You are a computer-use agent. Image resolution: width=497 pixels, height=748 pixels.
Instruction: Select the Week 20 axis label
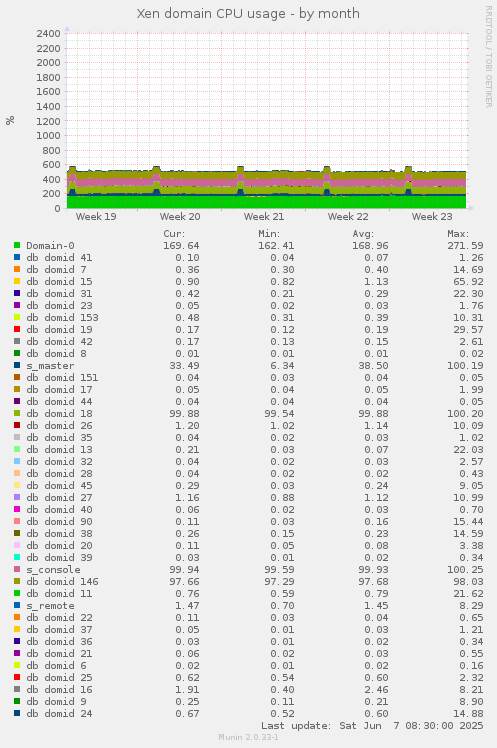pyautogui.click(x=180, y=217)
